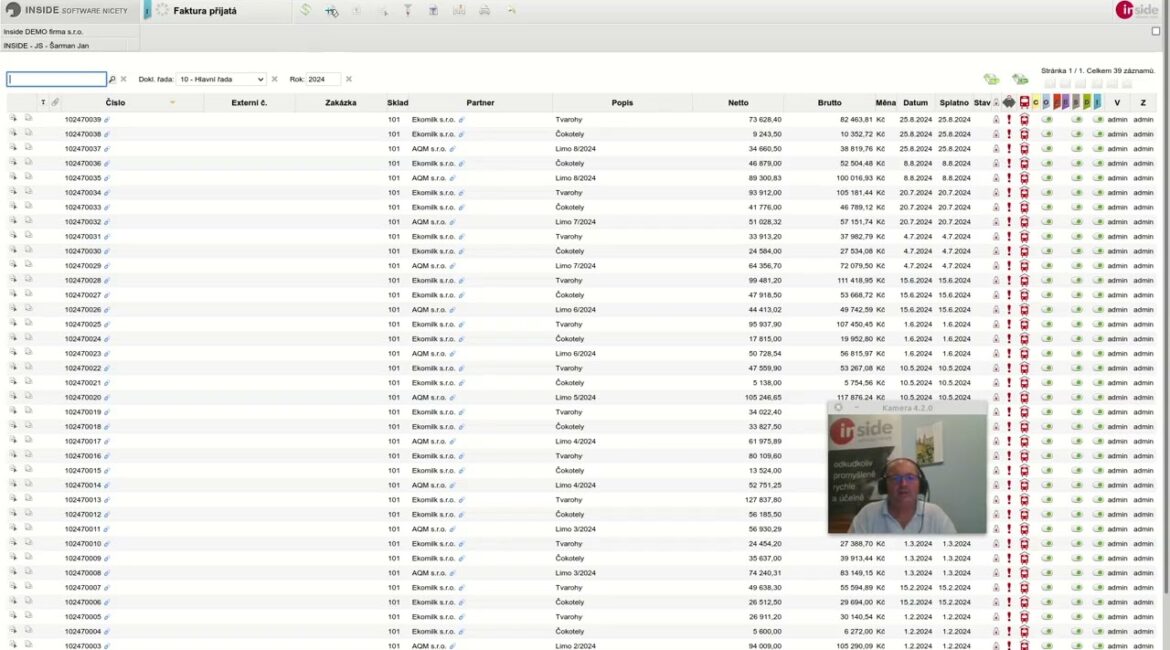Click the piggy bank column header icon
Screen dimensions: 1170x650
(1009, 102)
